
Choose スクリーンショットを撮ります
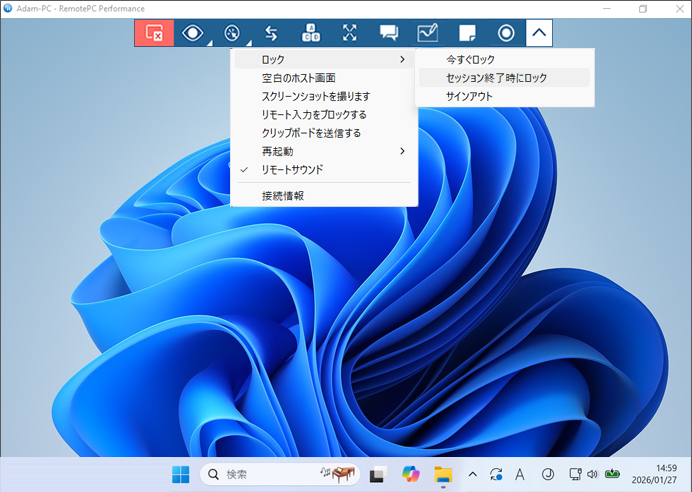pyautogui.click(x=324, y=96)
